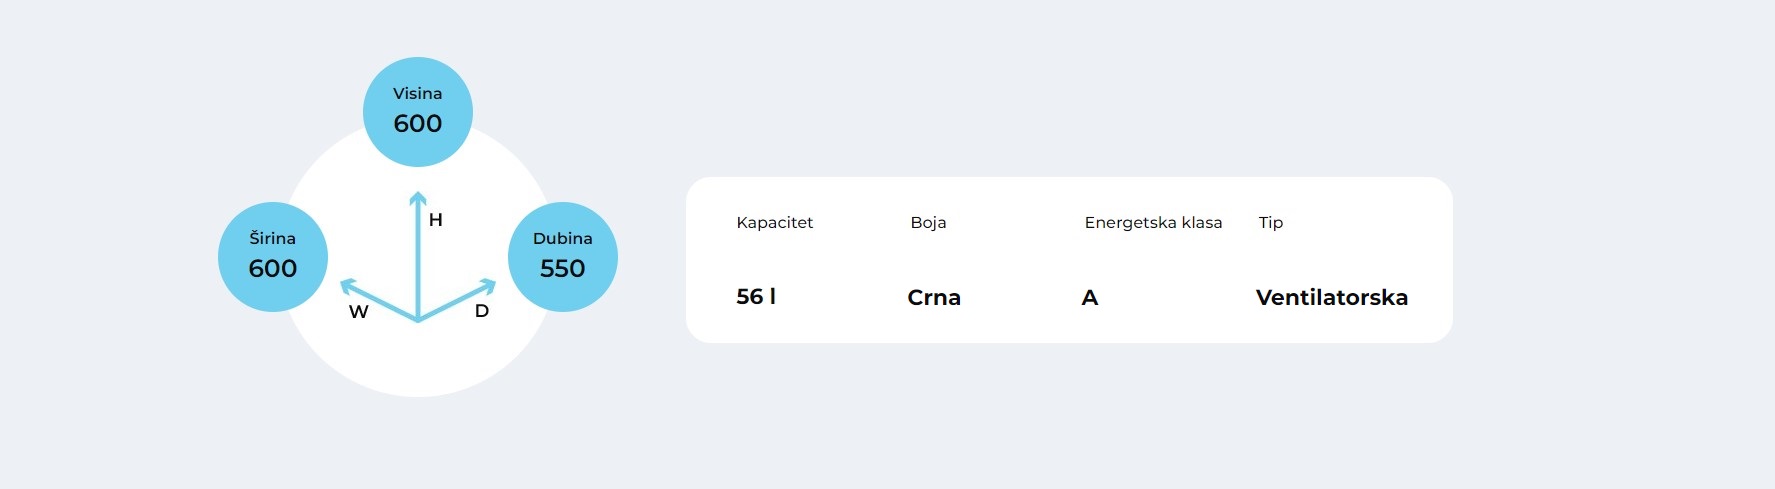Select the Tip label
Screen dimensions: 1775x489
tap(1271, 222)
